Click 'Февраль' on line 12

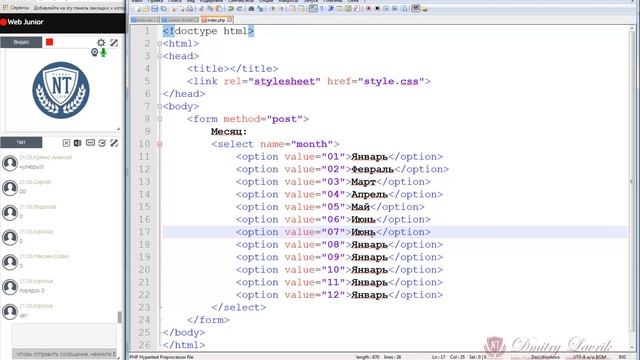click(x=372, y=169)
